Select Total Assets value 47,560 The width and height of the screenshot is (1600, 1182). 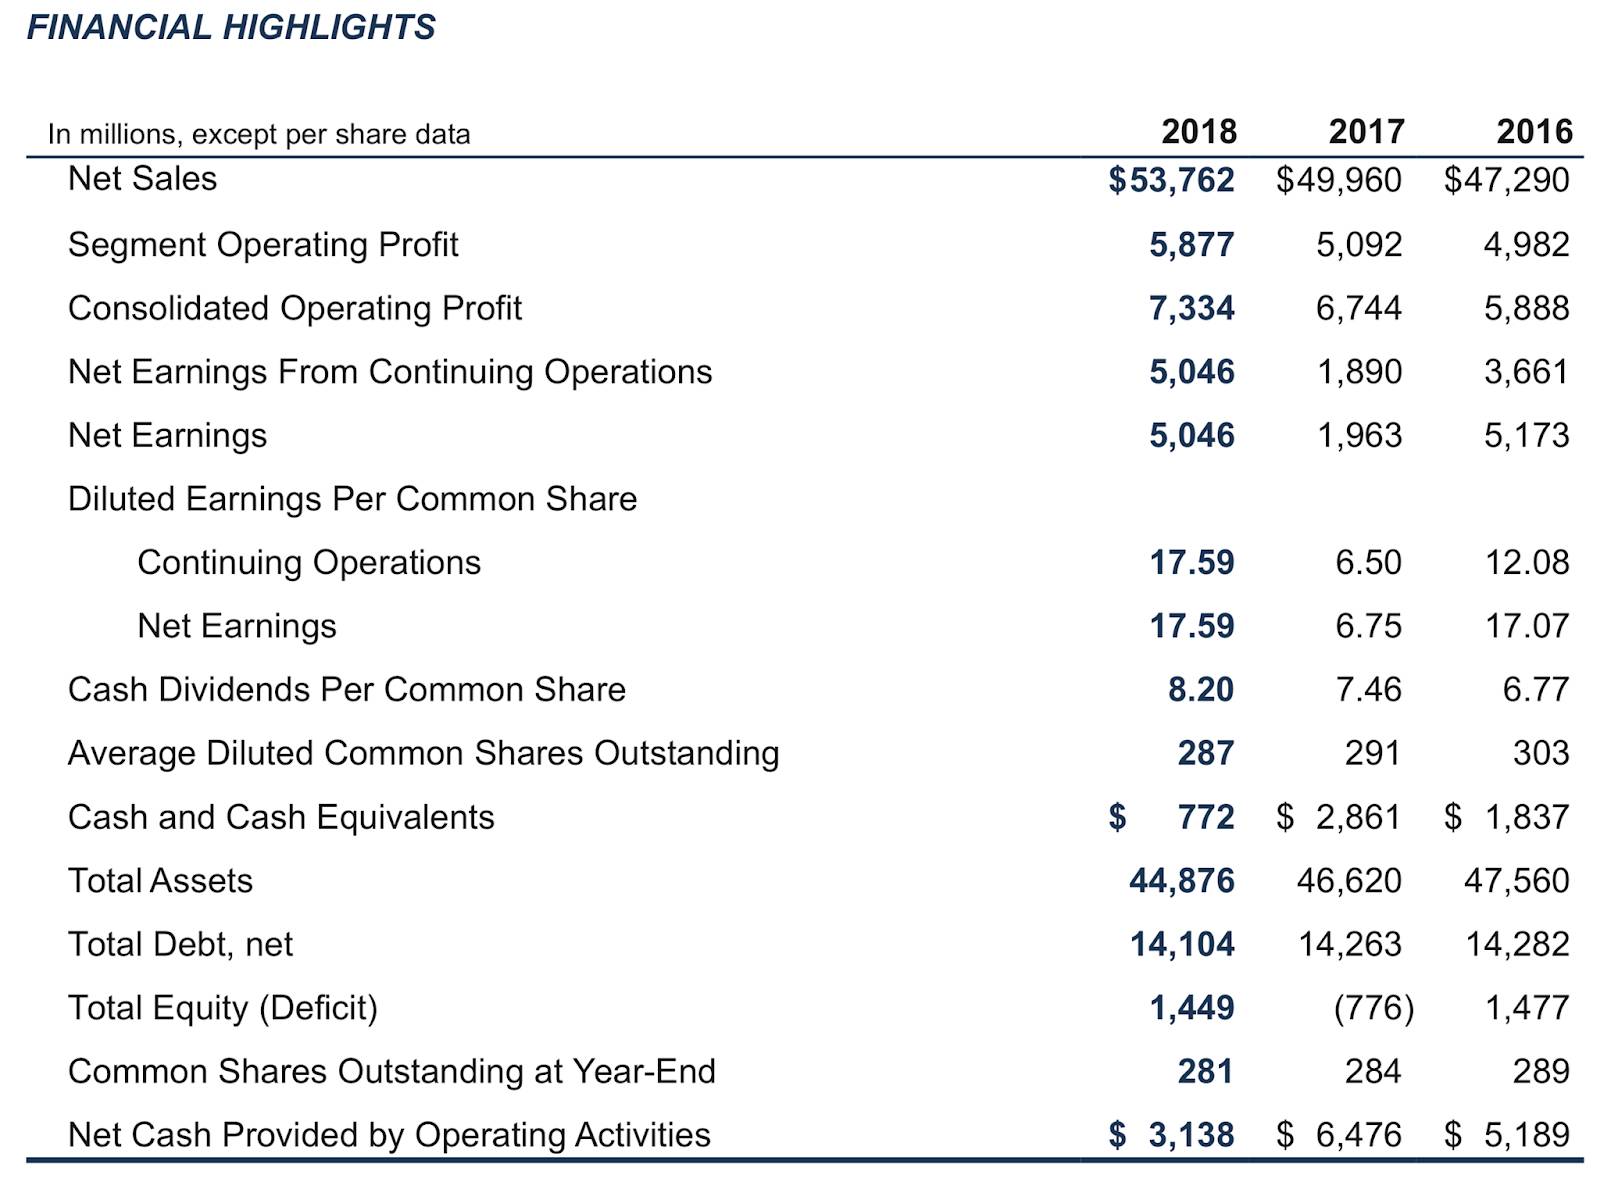point(1517,881)
